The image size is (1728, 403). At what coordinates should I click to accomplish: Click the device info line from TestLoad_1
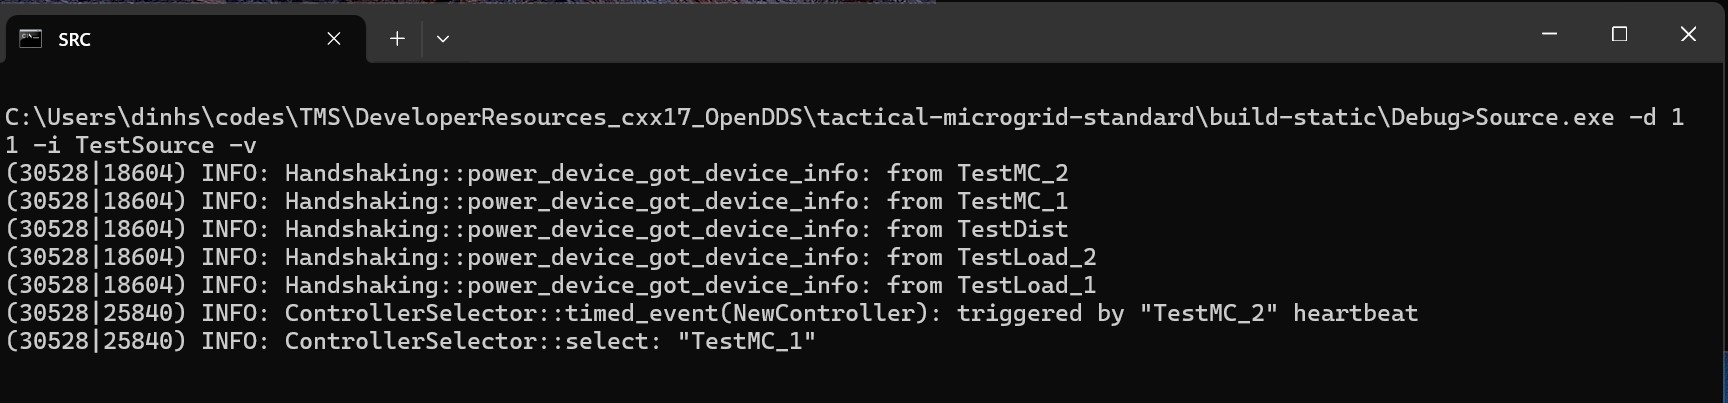tap(550, 286)
